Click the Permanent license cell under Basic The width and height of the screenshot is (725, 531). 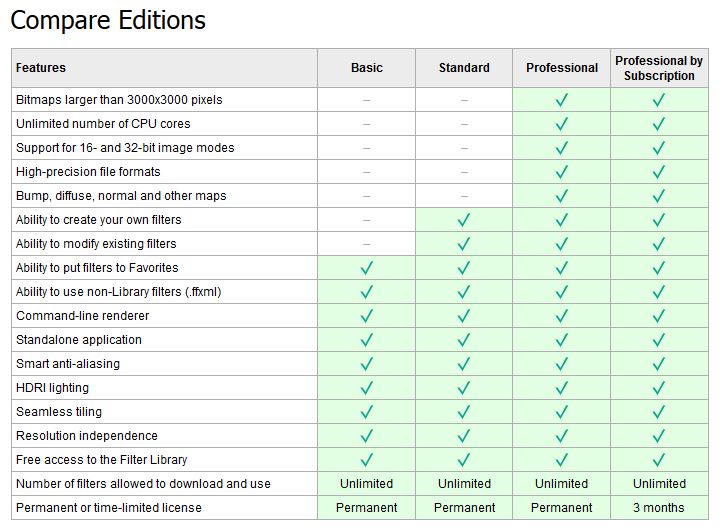tap(366, 508)
